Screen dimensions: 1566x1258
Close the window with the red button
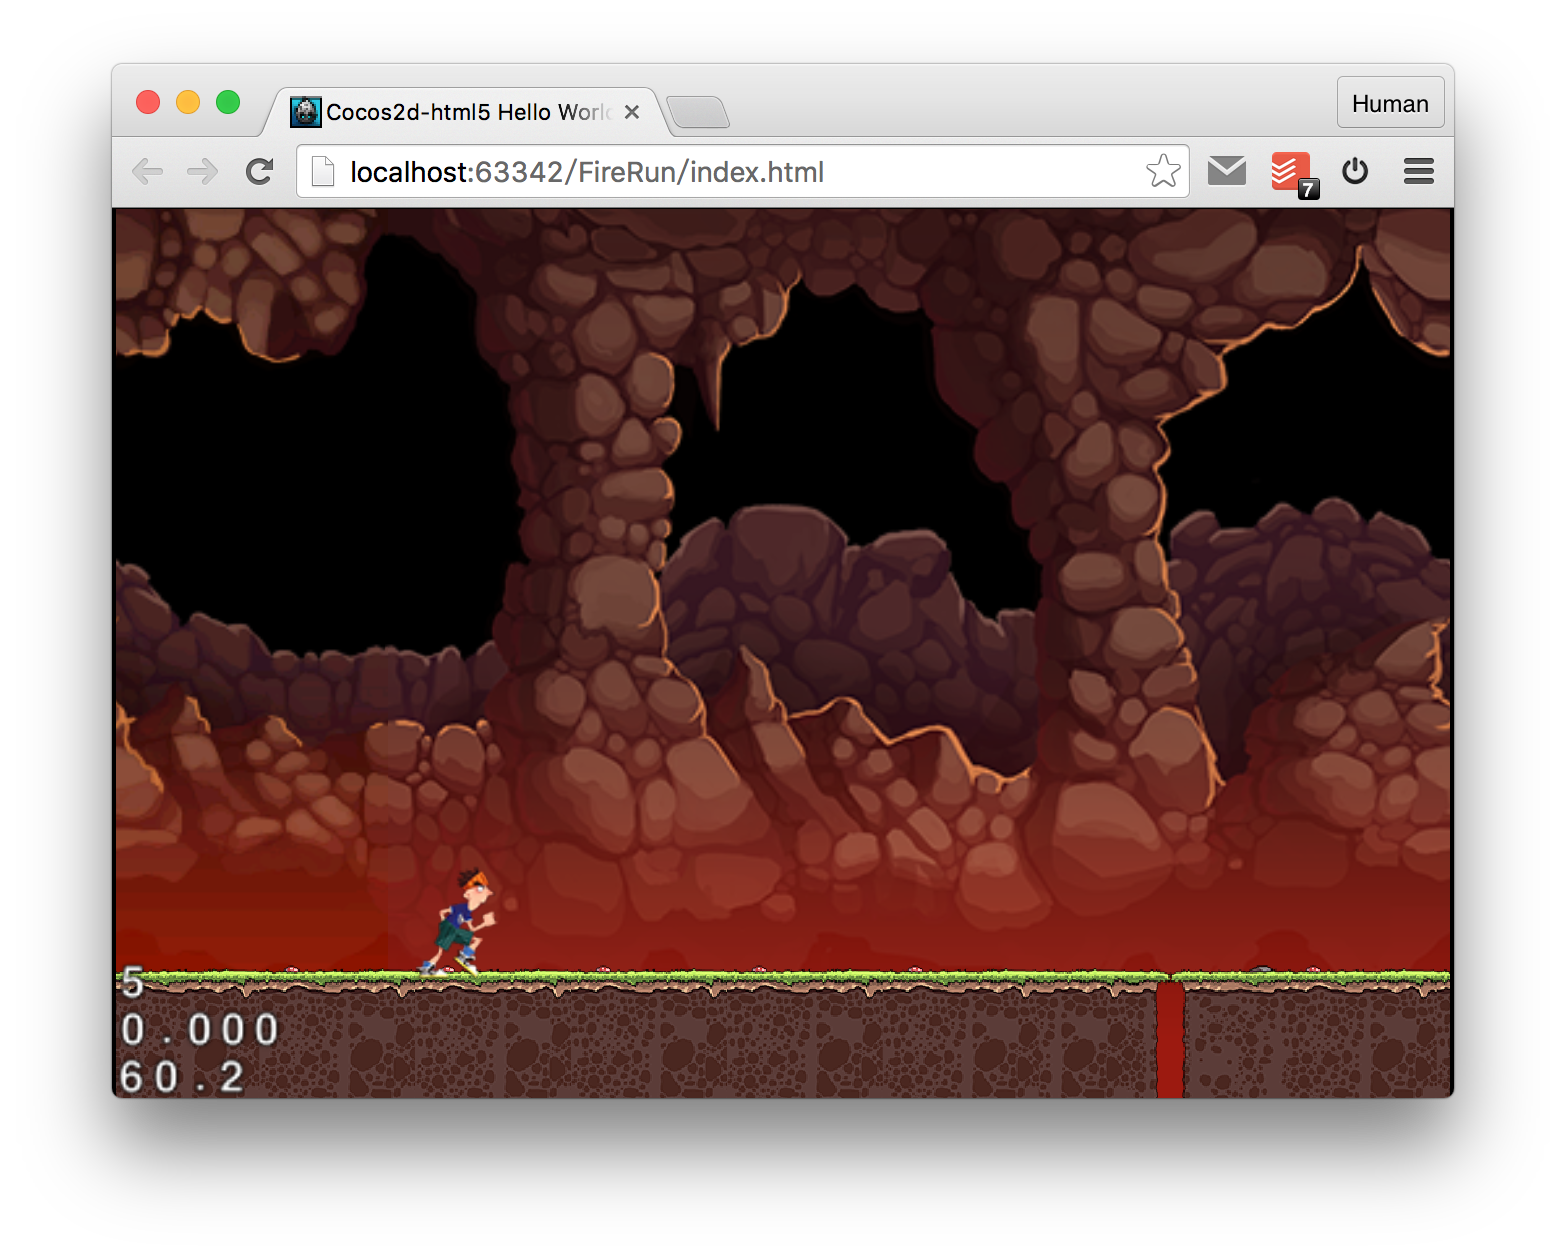(x=148, y=102)
